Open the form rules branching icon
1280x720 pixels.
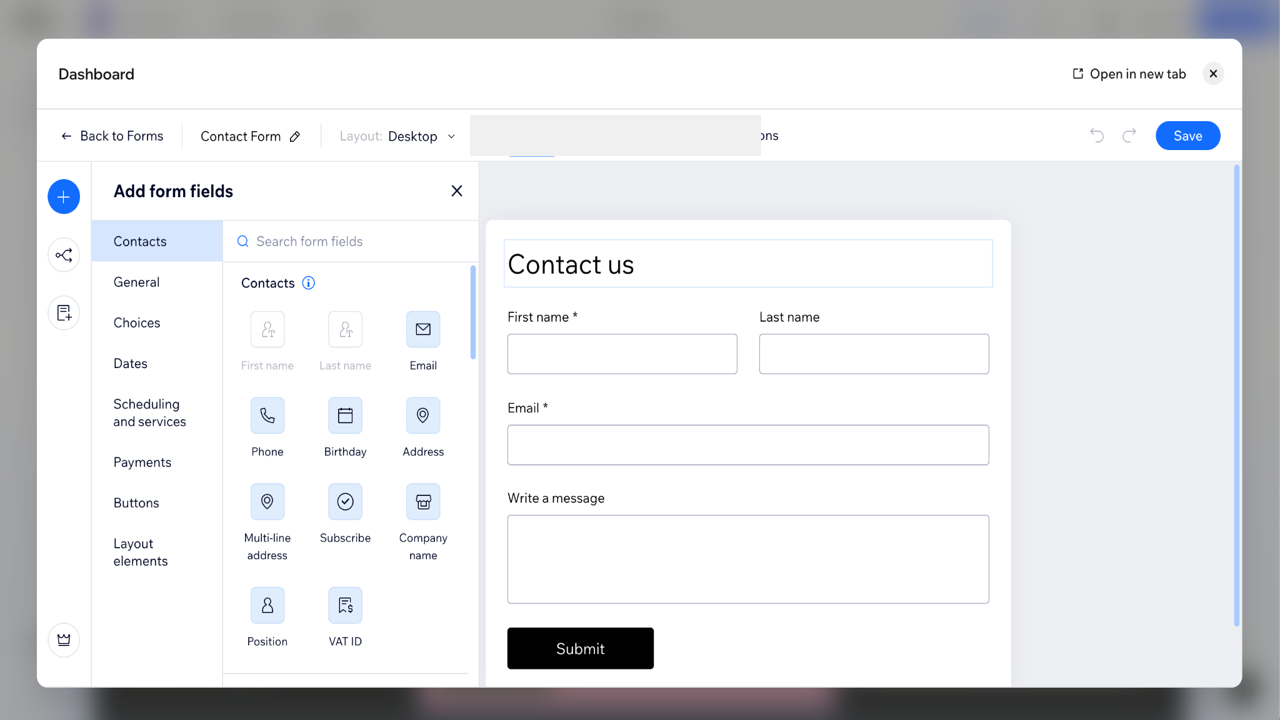click(64, 255)
